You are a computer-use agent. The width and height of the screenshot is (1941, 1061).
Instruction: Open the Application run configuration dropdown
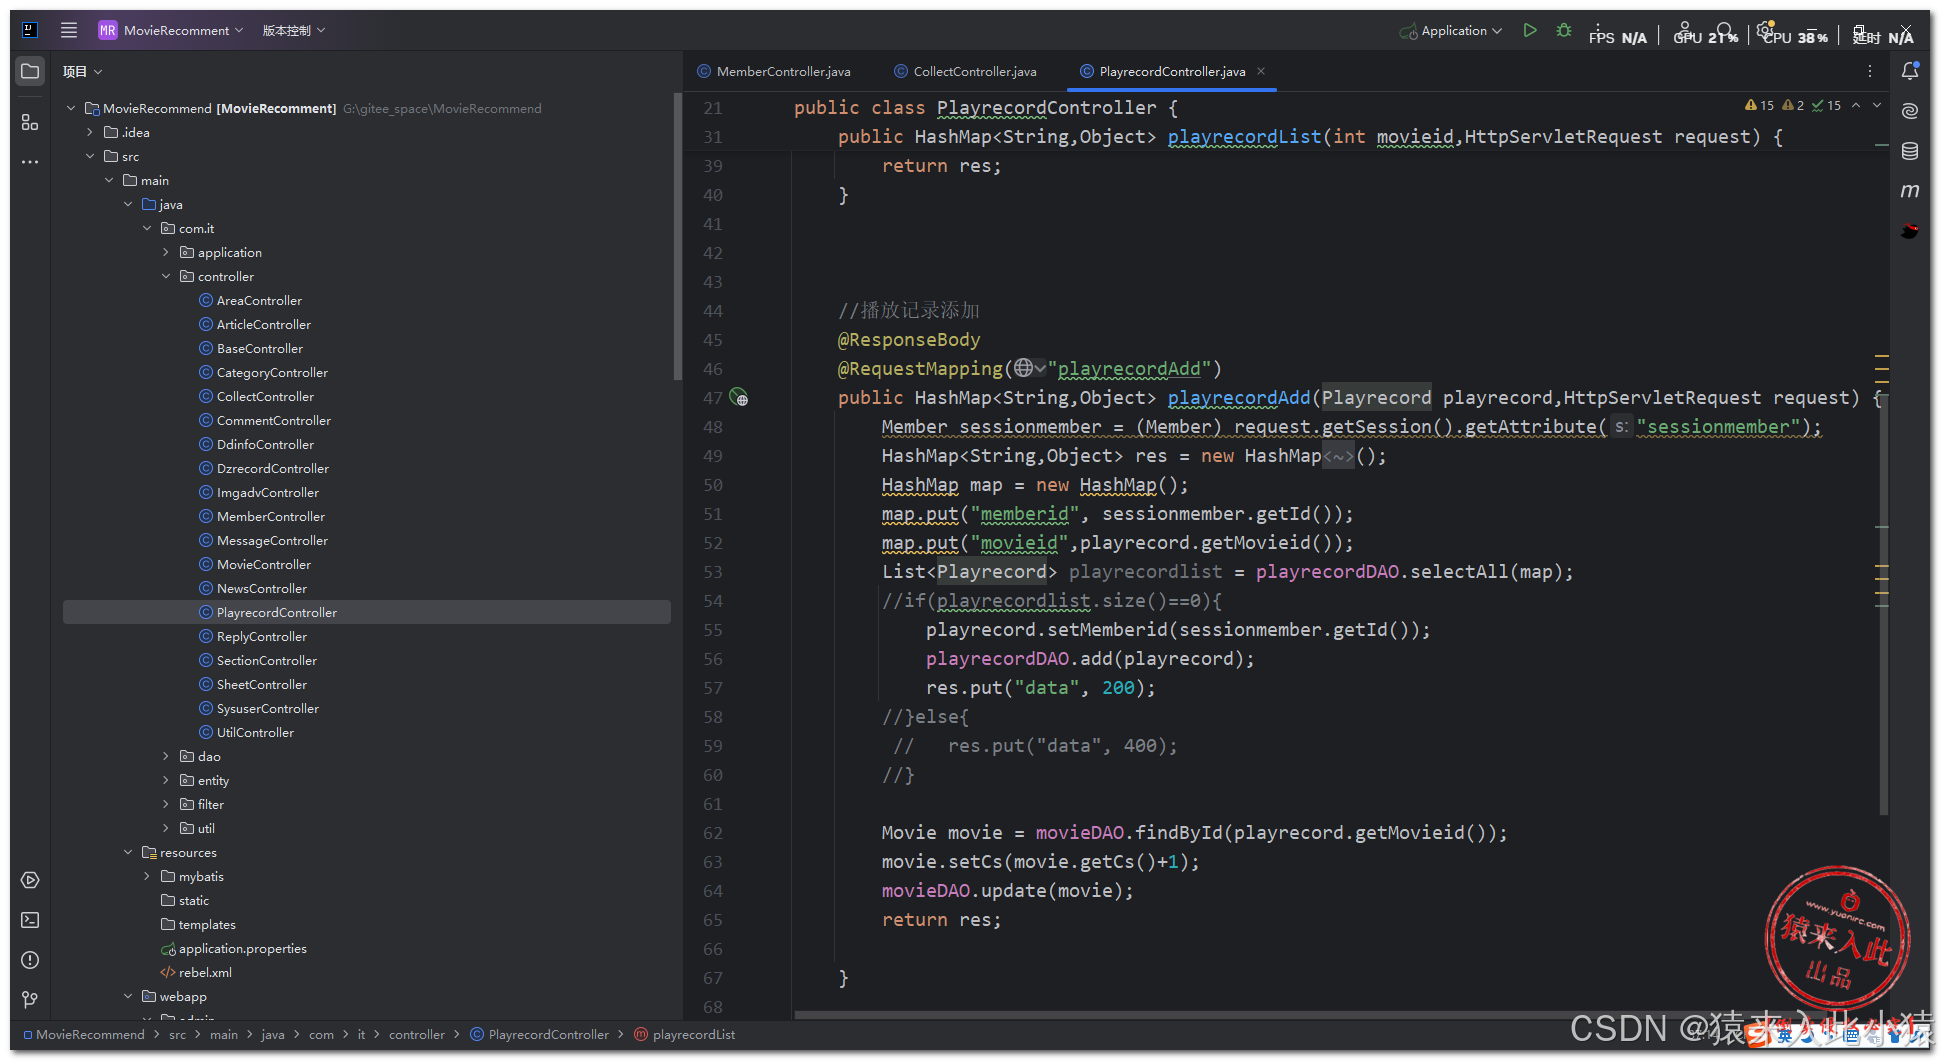[x=1450, y=31]
